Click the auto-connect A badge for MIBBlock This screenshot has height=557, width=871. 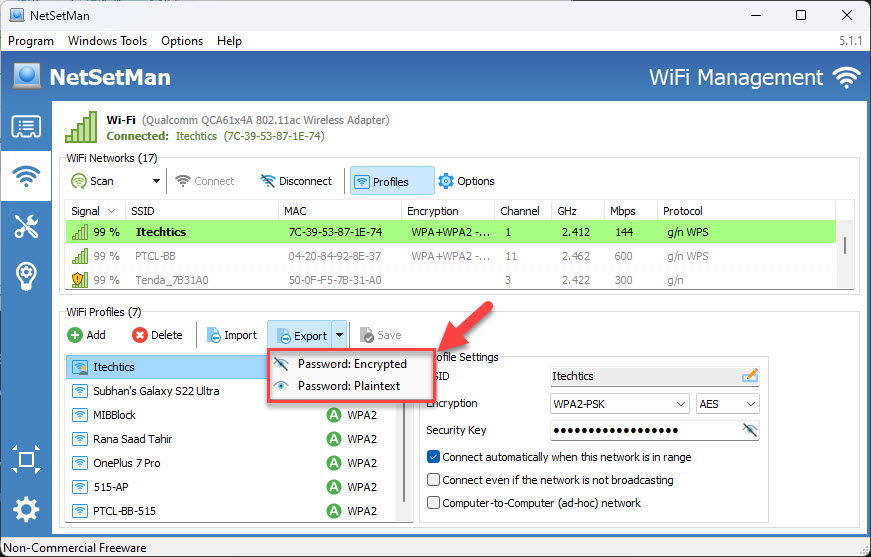pos(333,415)
